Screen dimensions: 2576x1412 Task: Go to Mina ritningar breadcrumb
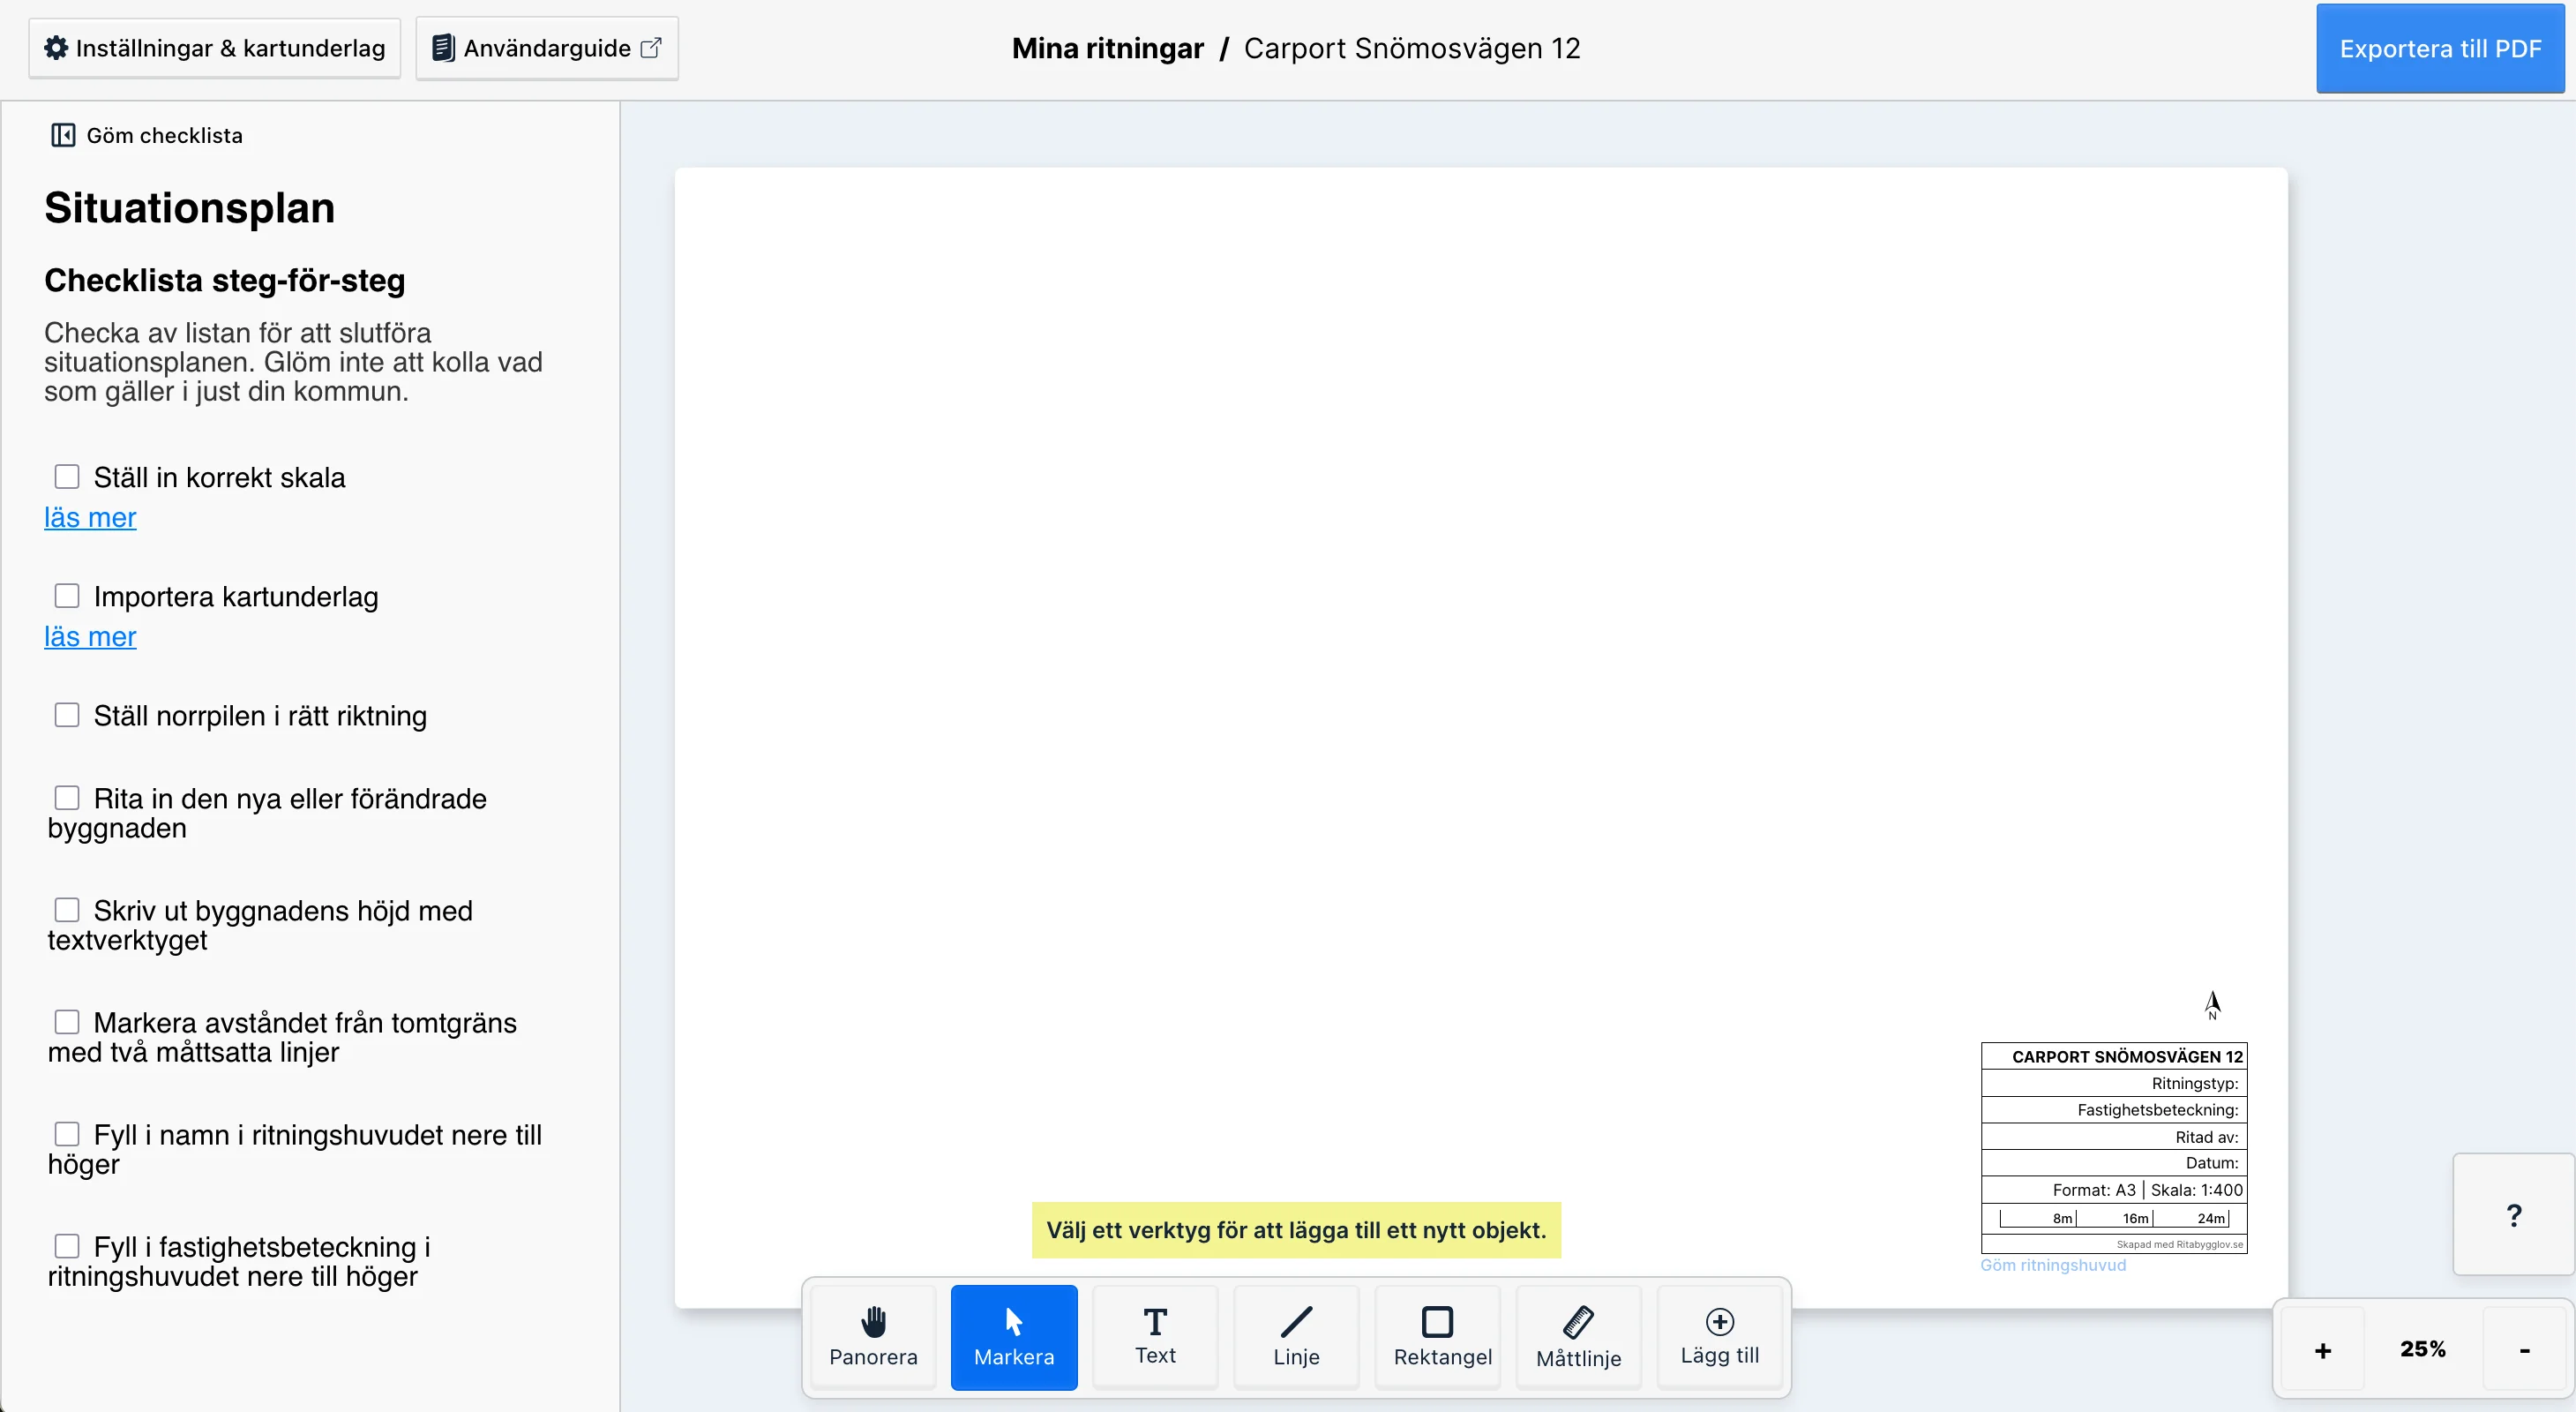[x=1107, y=48]
